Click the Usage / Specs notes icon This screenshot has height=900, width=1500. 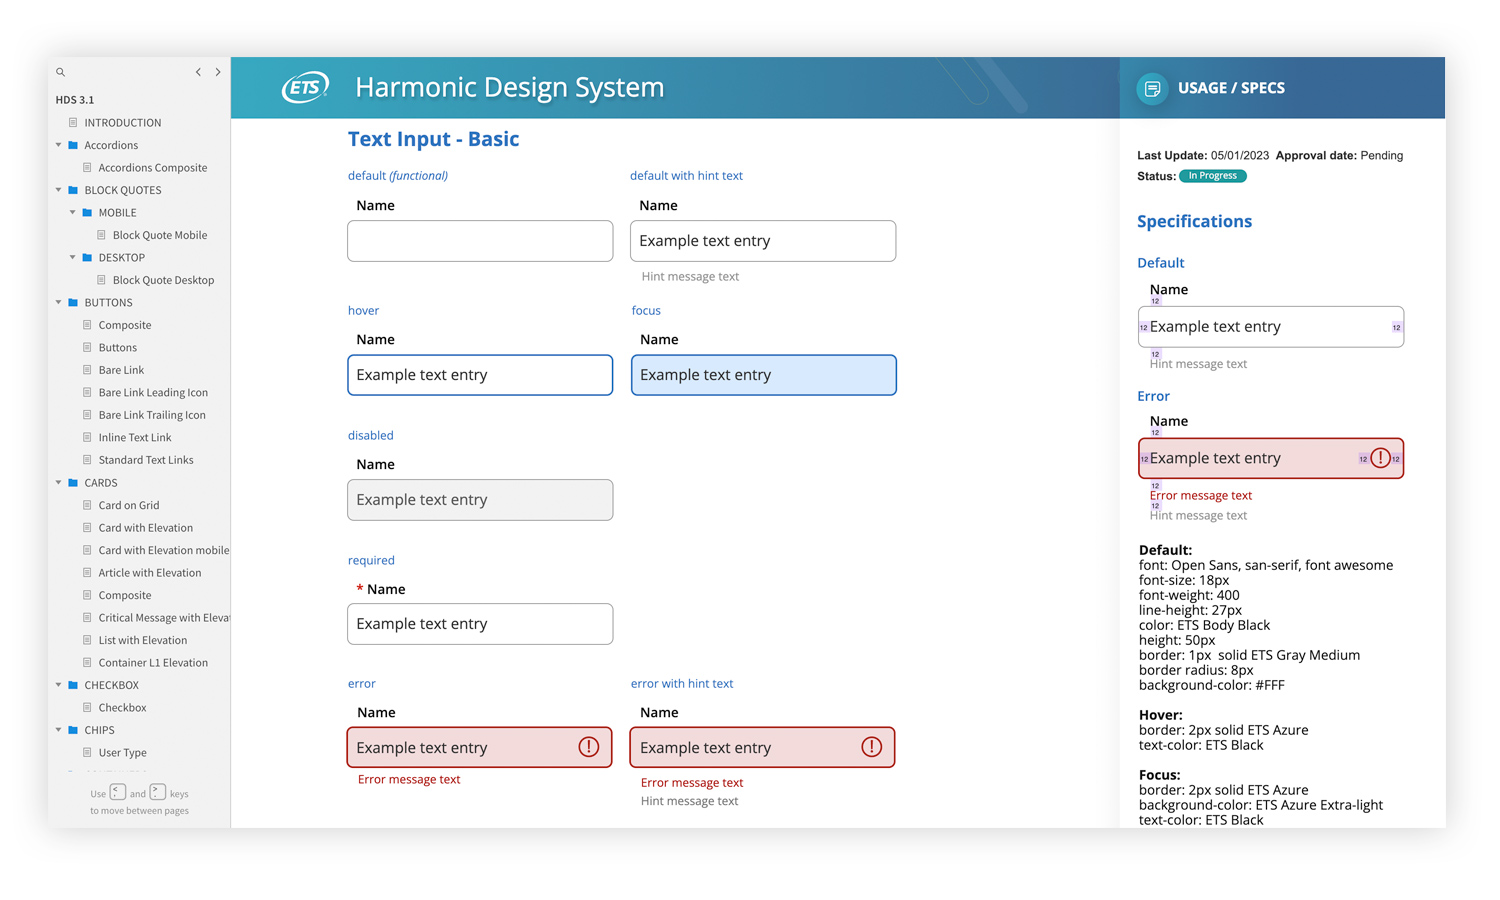[x=1152, y=89]
